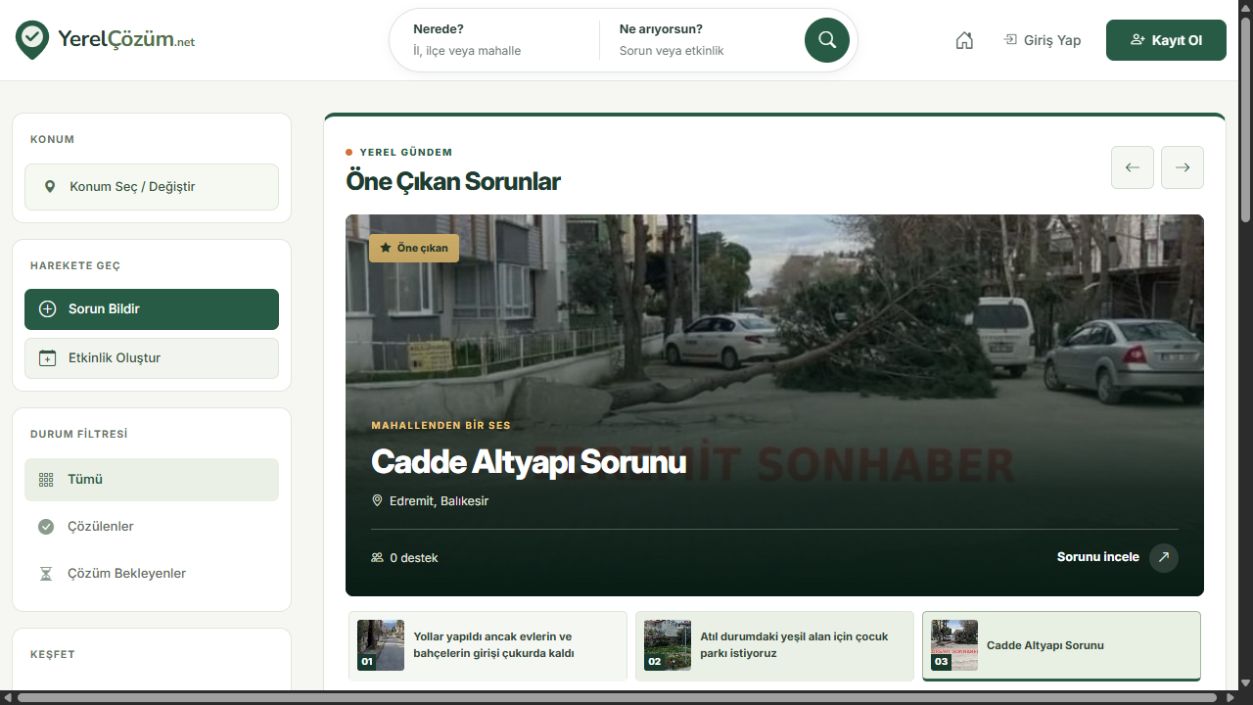
Task: Click the Öne çıkan star badge
Action: pyautogui.click(x=414, y=248)
